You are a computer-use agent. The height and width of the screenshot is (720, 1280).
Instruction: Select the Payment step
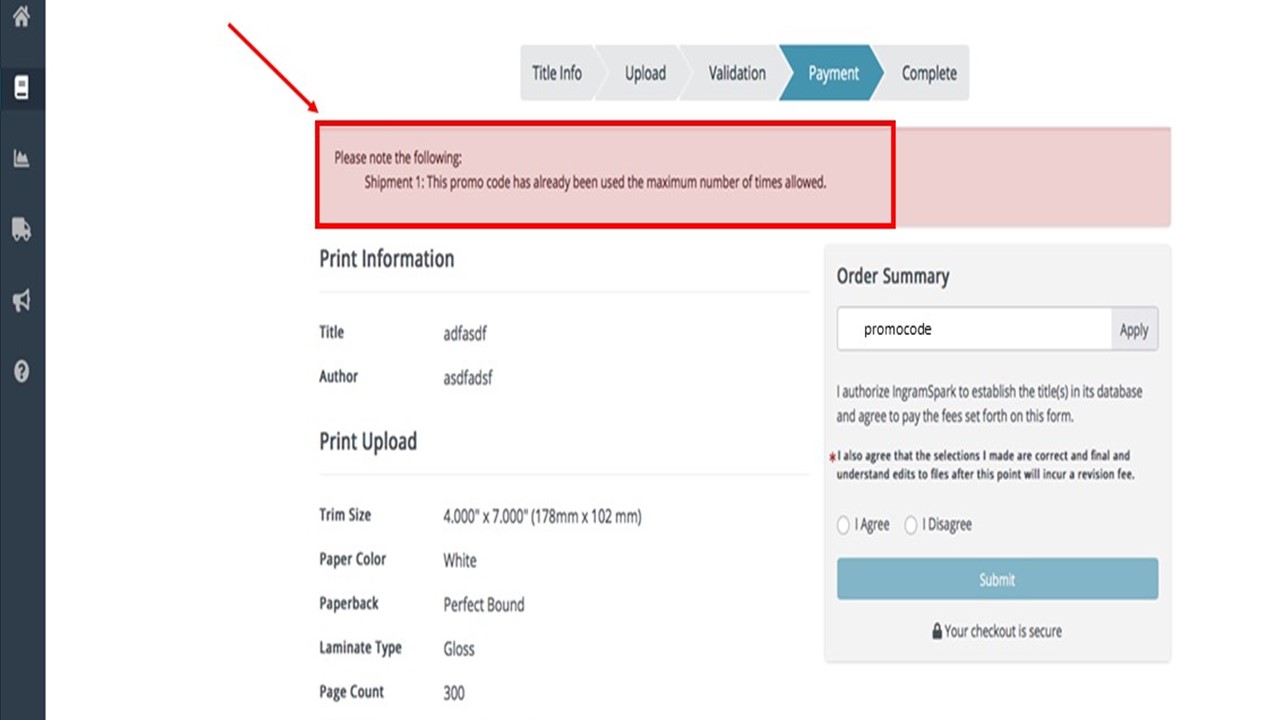(833, 73)
